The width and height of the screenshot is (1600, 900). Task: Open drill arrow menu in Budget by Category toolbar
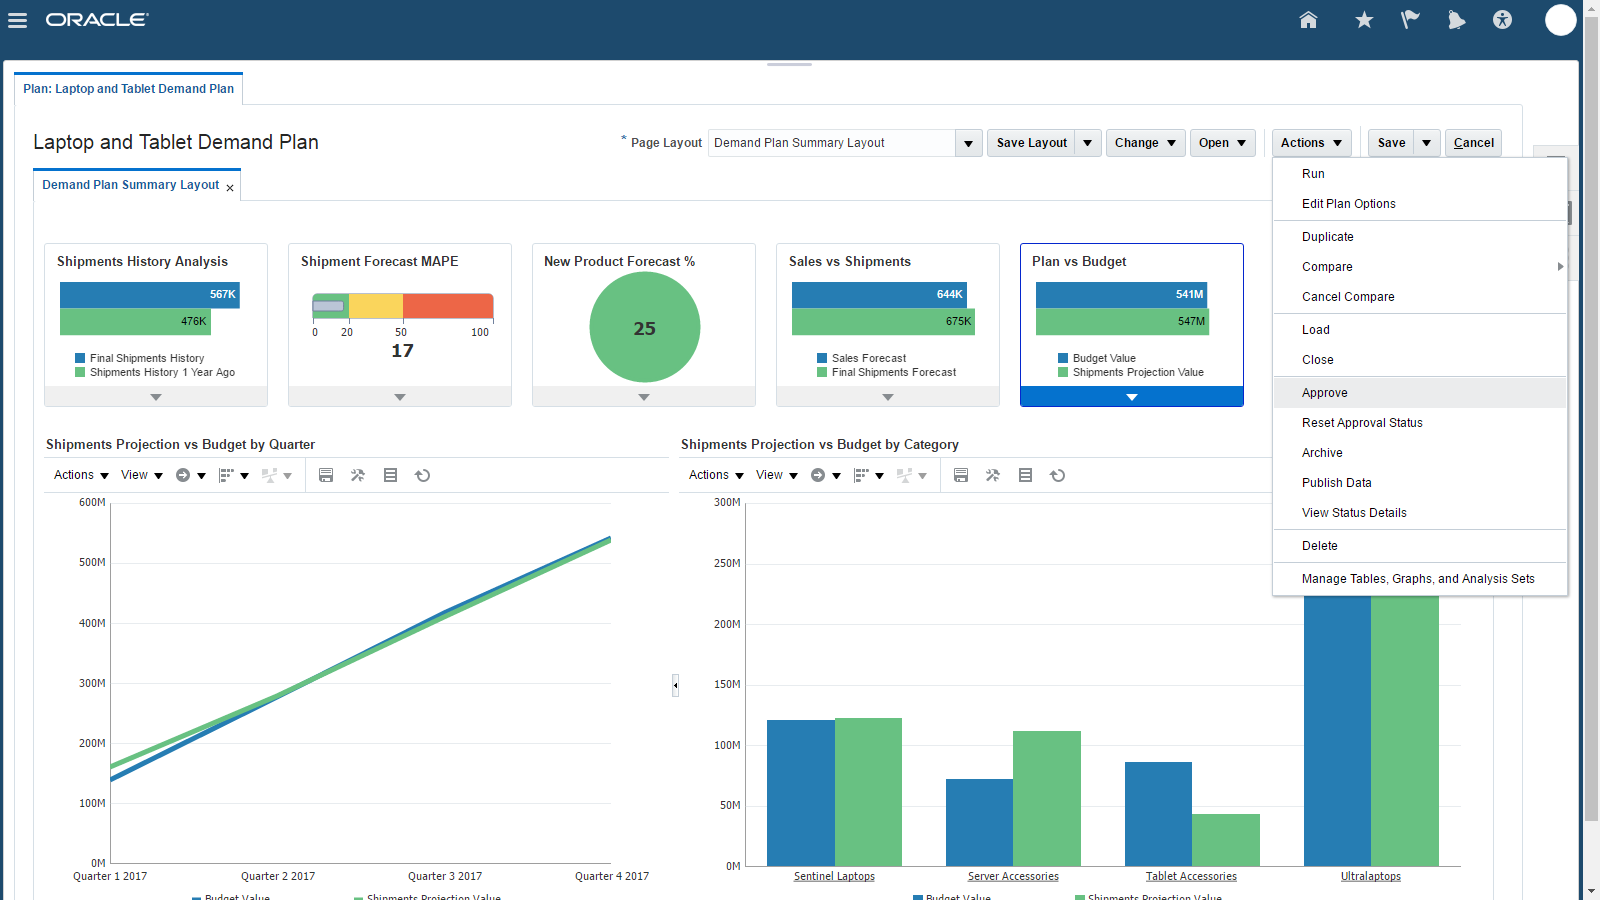coord(825,475)
